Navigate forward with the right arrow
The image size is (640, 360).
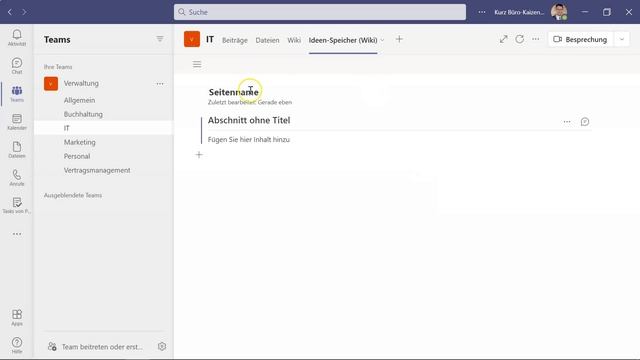click(x=24, y=12)
